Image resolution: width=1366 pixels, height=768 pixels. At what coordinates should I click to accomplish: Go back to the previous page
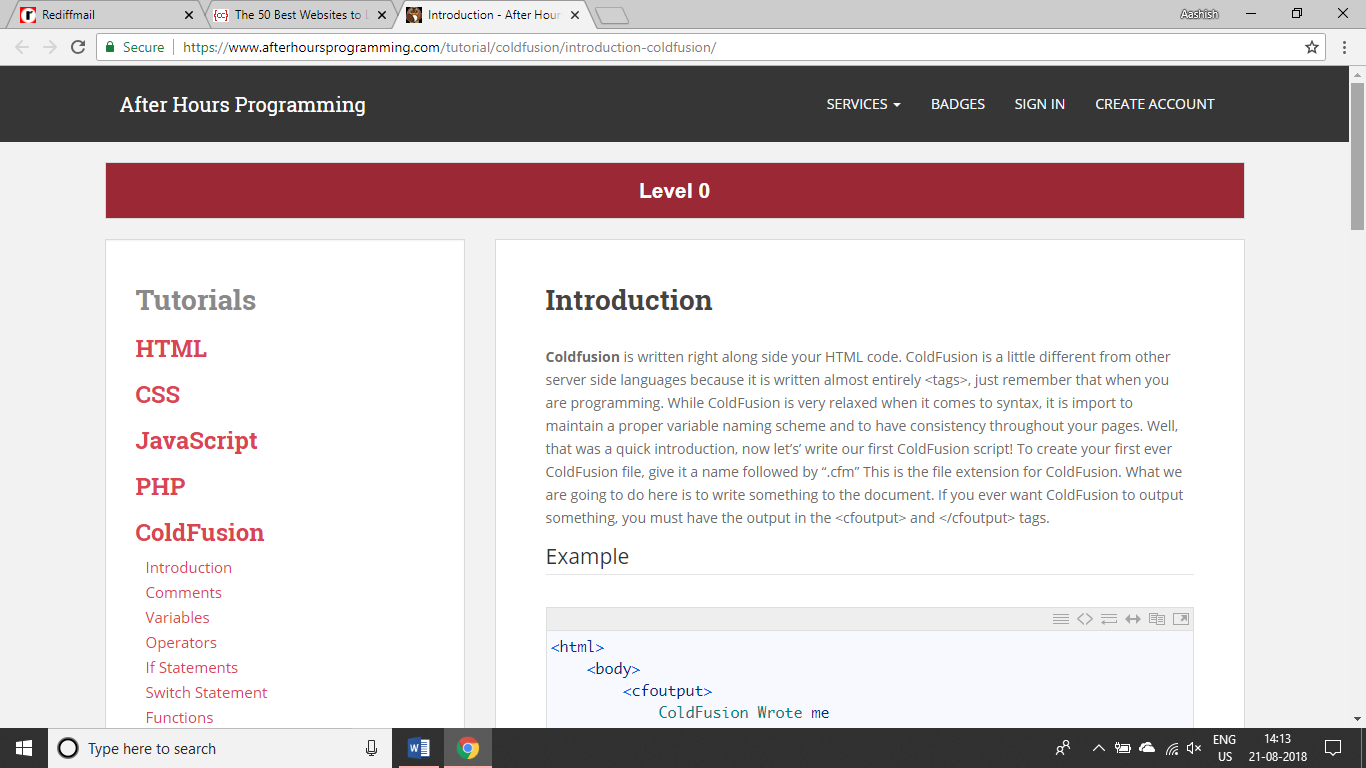pos(22,47)
